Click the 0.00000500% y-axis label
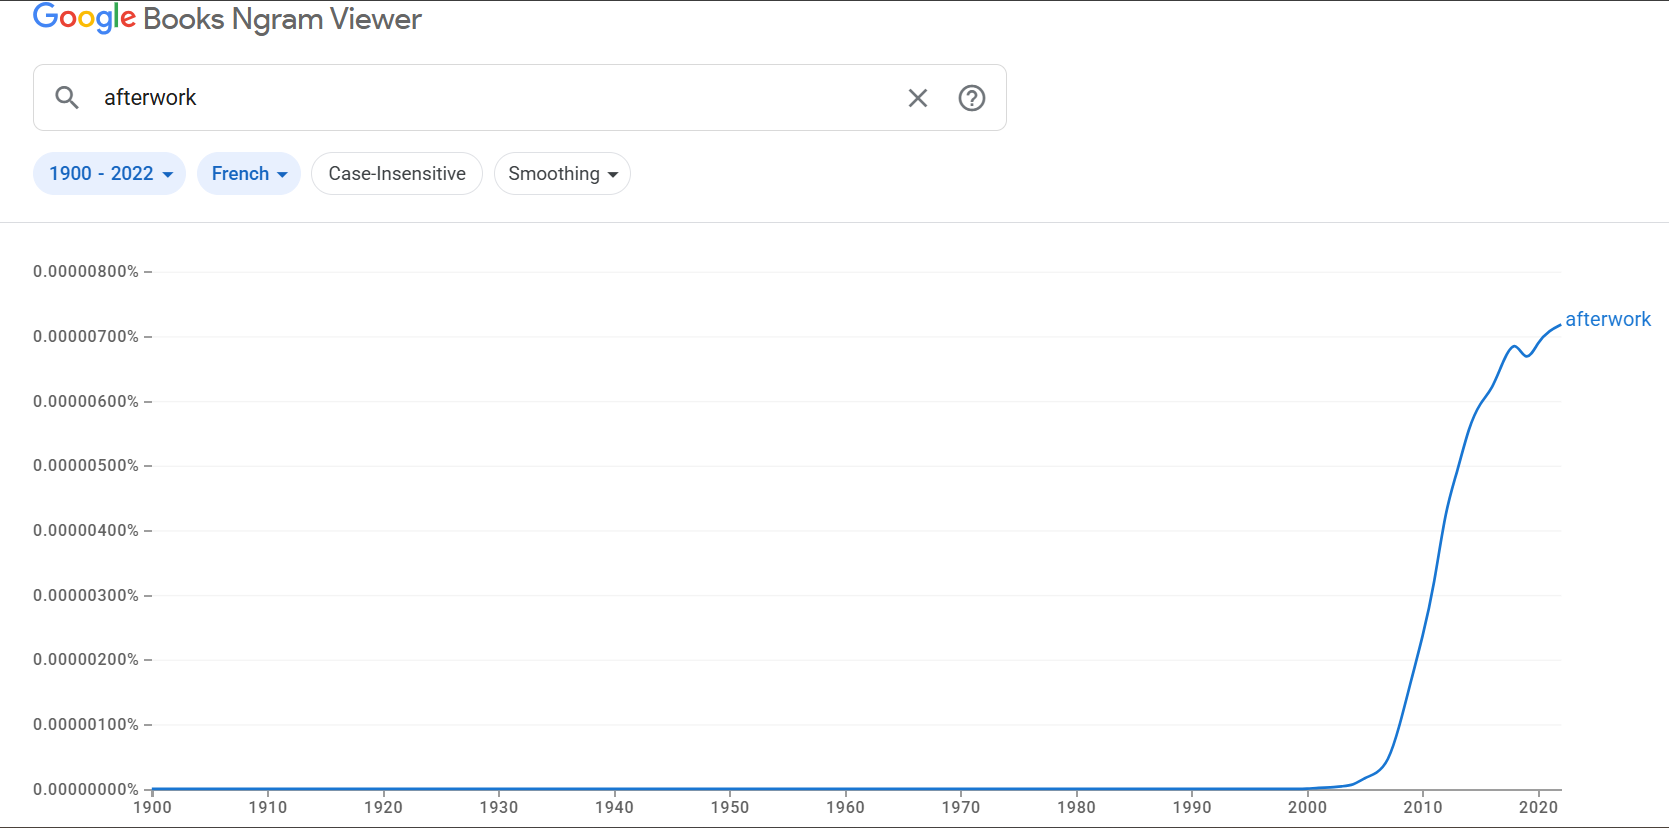This screenshot has height=828, width=1669. click(x=86, y=466)
